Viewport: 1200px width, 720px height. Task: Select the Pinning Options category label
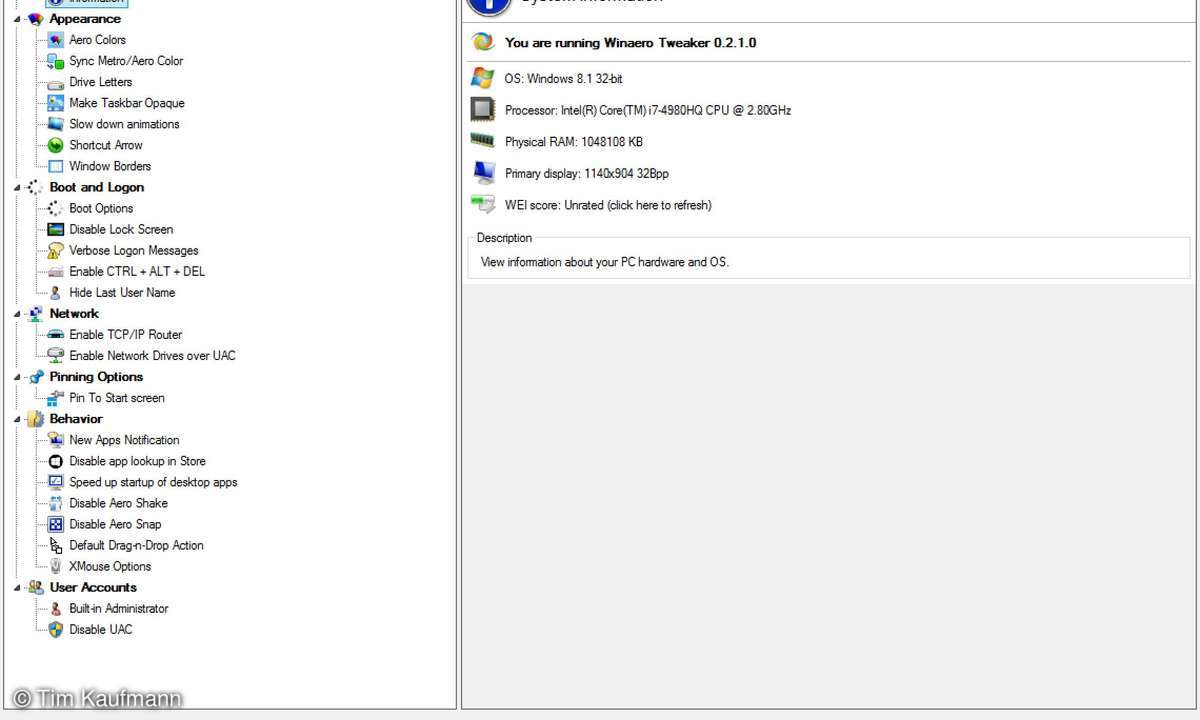pos(96,377)
